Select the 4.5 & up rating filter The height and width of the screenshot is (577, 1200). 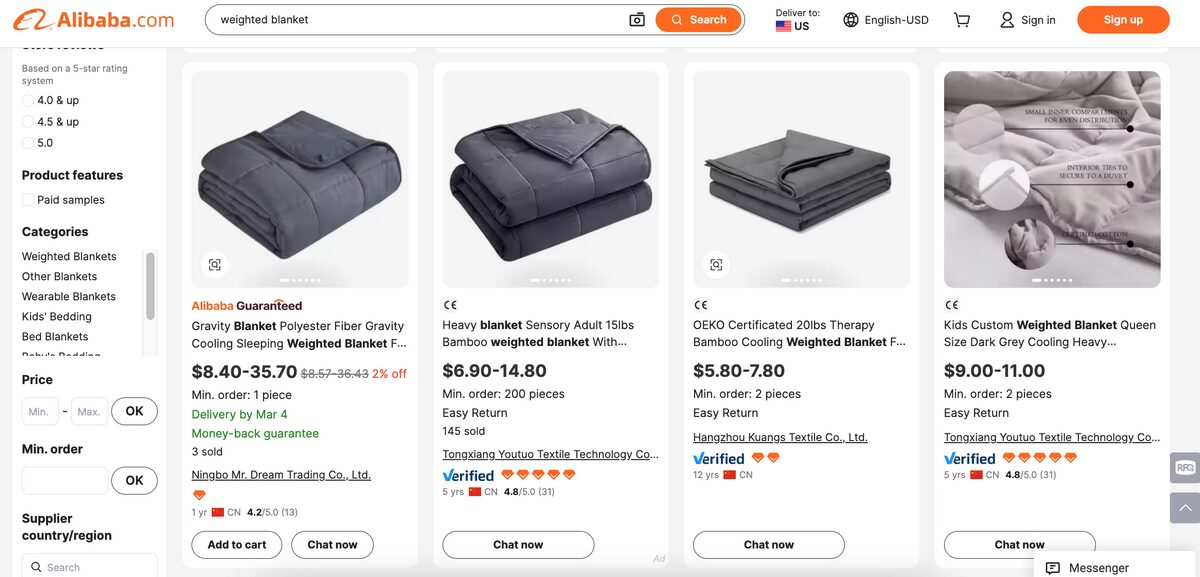pos(29,121)
